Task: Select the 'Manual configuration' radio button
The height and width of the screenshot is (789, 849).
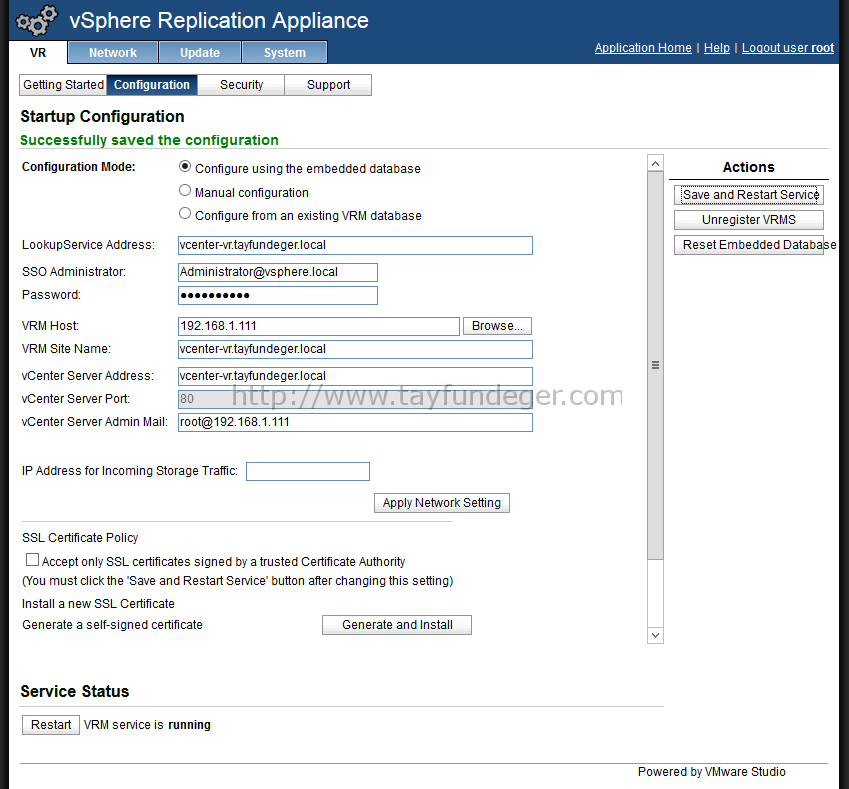Action: (x=185, y=191)
